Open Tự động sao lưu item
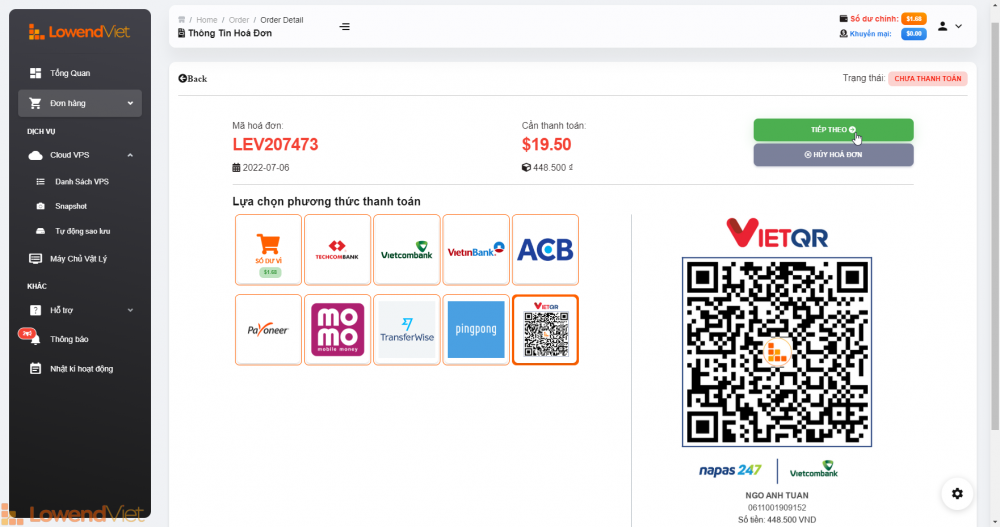 82,231
